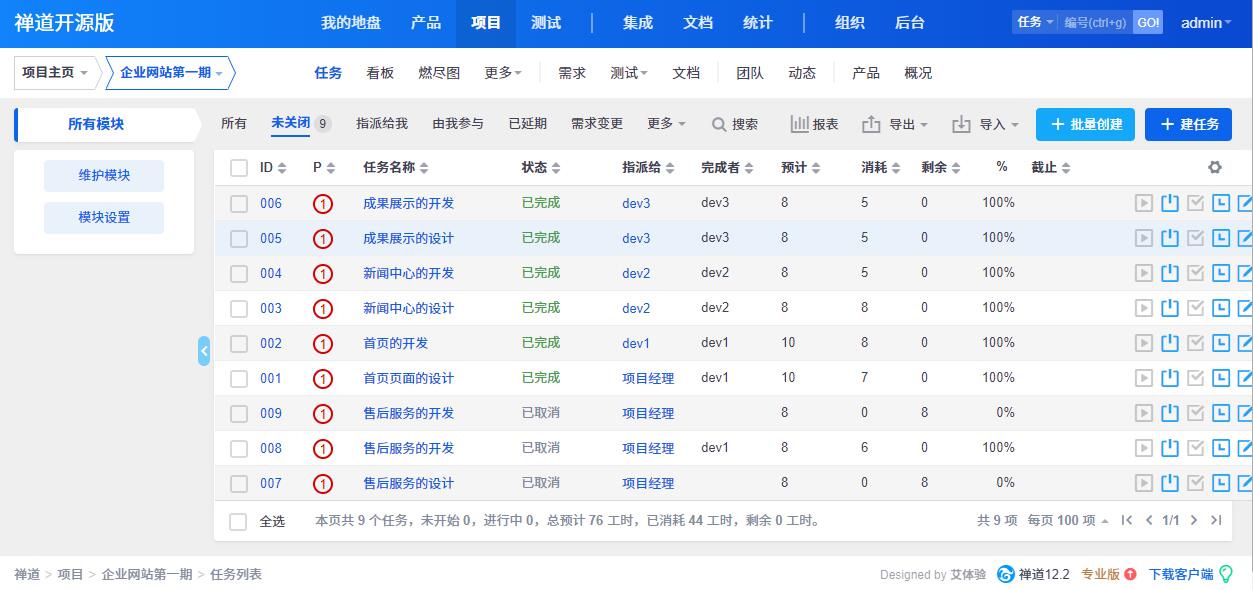Screen dimensions: 1253x590
Task: Click the close-task icon for task 001
Action: pyautogui.click(x=1170, y=378)
